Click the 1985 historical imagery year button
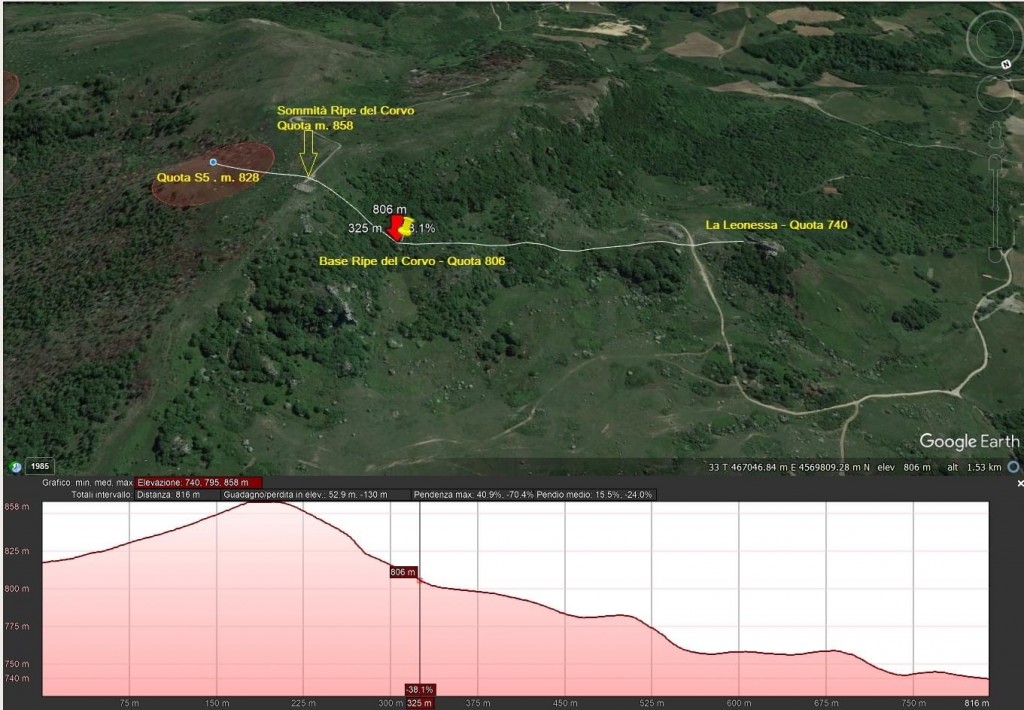This screenshot has width=1024, height=710. (40, 466)
